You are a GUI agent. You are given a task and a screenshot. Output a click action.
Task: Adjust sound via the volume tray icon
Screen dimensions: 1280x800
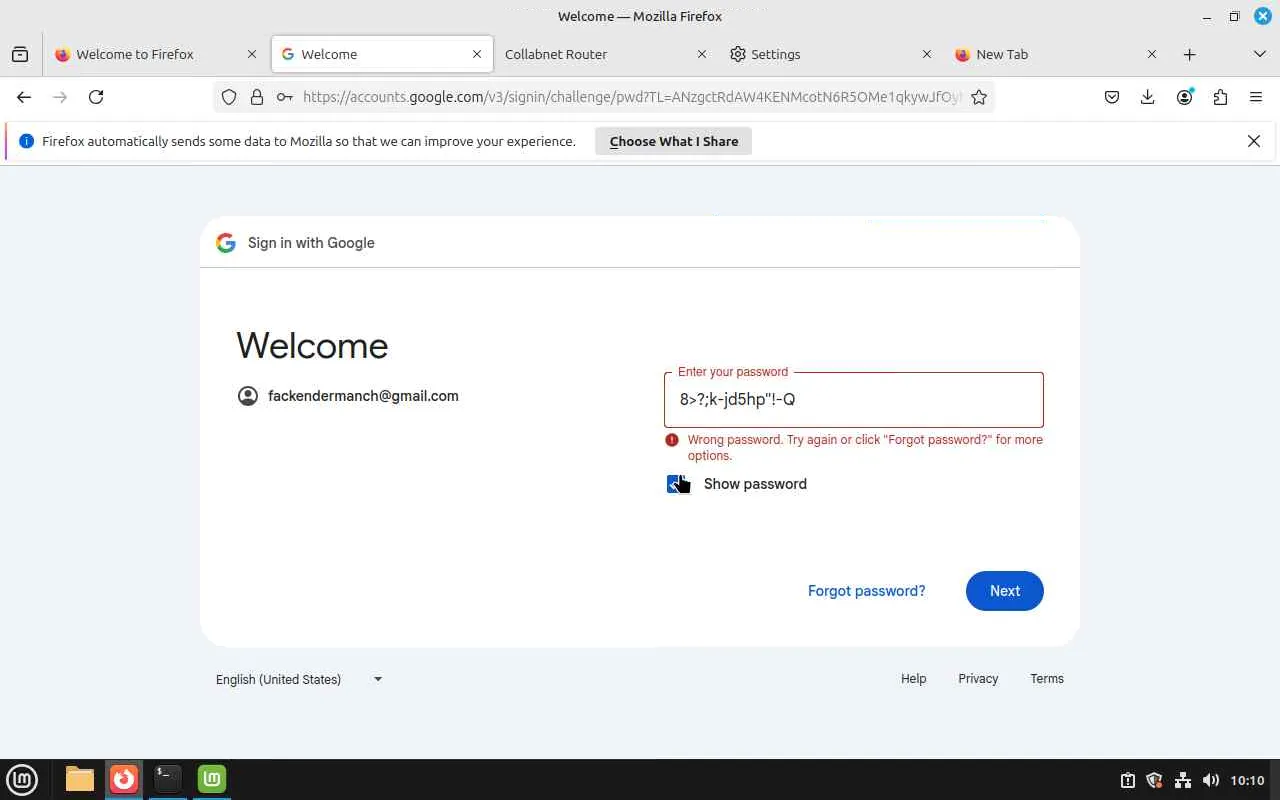point(1210,780)
